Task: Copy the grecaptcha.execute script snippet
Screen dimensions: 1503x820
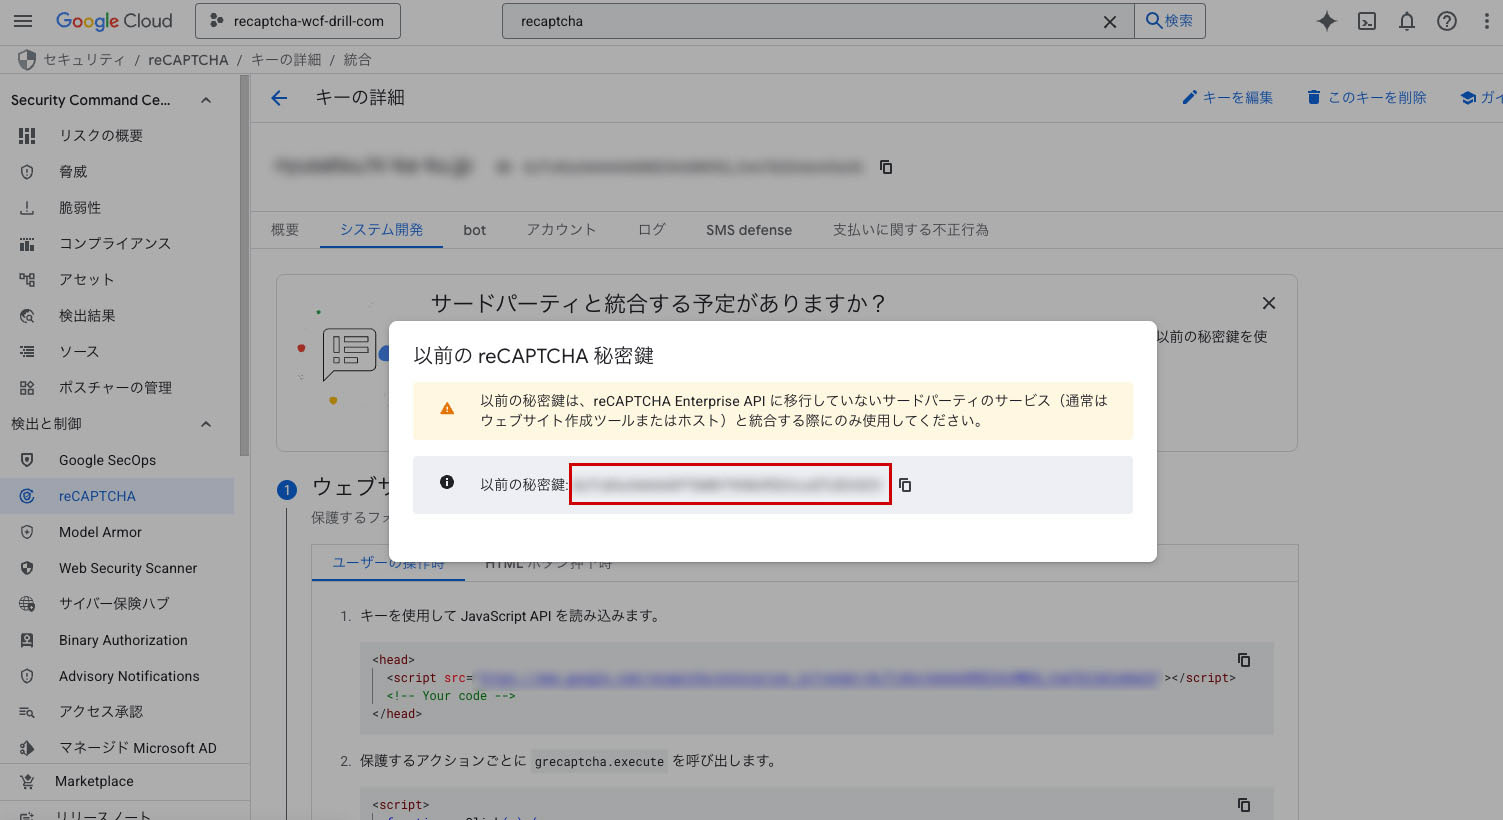Action: pos(1244,805)
